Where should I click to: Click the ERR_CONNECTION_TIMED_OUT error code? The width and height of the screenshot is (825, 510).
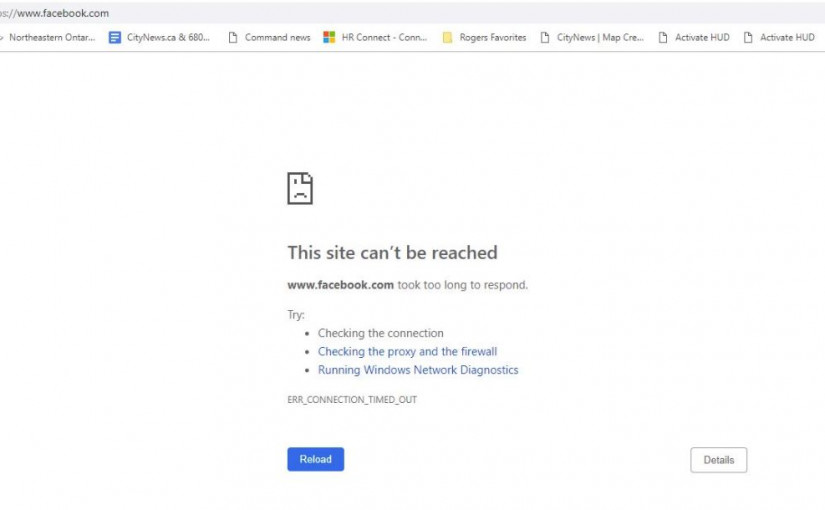[352, 400]
